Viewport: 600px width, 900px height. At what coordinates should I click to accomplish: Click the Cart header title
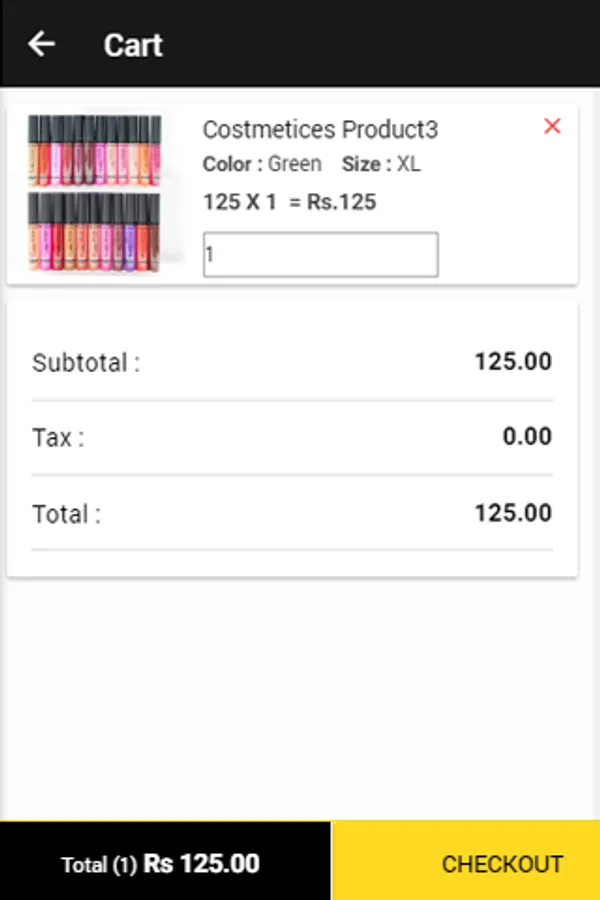(133, 45)
